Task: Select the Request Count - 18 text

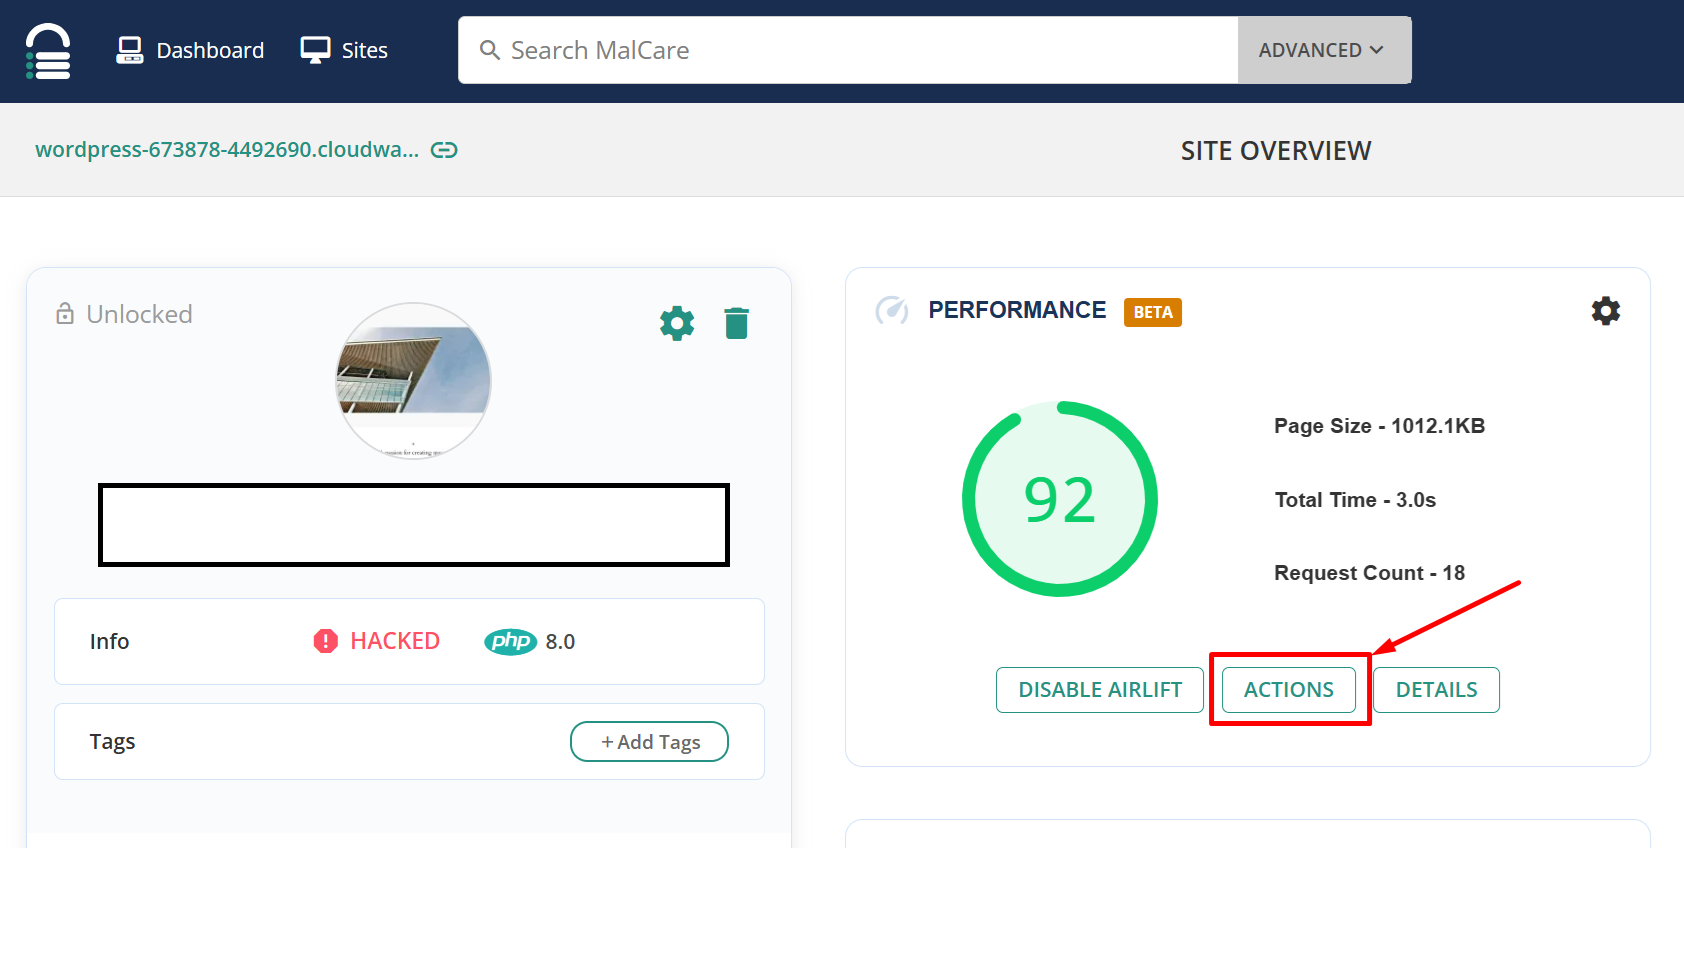Action: 1370,573
